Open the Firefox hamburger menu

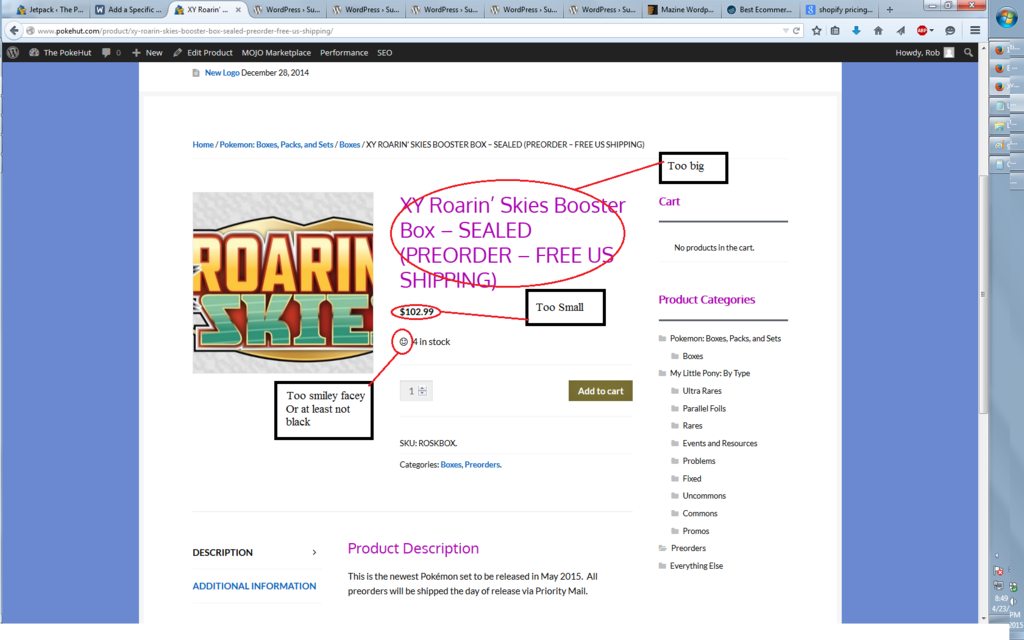tap(975, 30)
